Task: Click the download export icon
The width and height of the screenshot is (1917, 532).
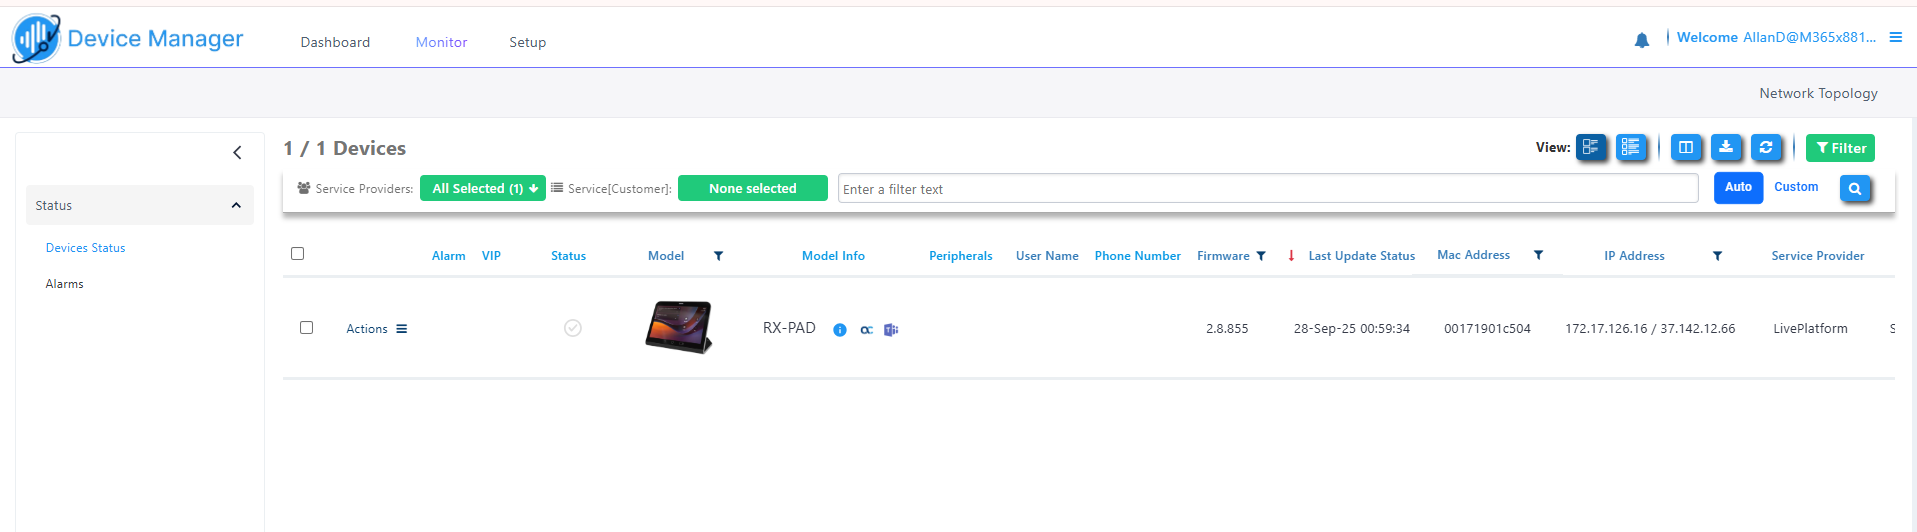Action: coord(1726,148)
